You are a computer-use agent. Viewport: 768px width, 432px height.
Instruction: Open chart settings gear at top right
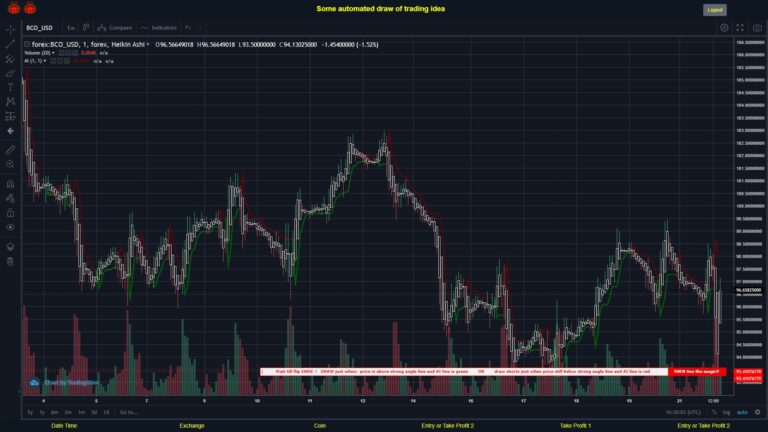click(x=724, y=28)
